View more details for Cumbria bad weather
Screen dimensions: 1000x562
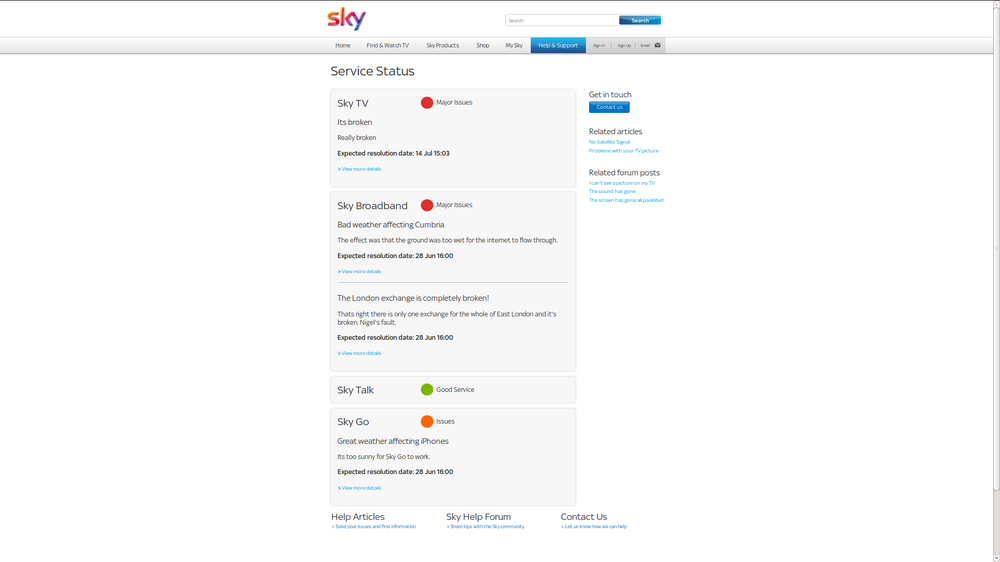pos(360,272)
